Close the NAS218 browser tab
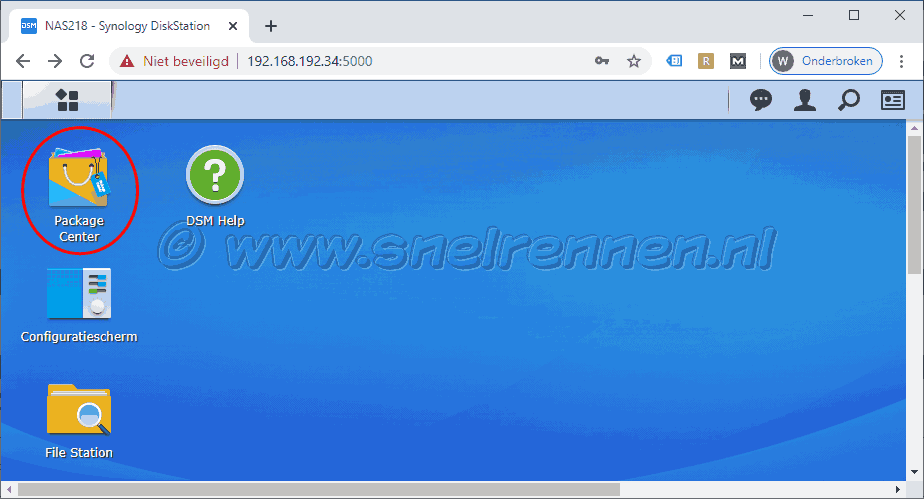The height and width of the screenshot is (499, 924). point(233,26)
